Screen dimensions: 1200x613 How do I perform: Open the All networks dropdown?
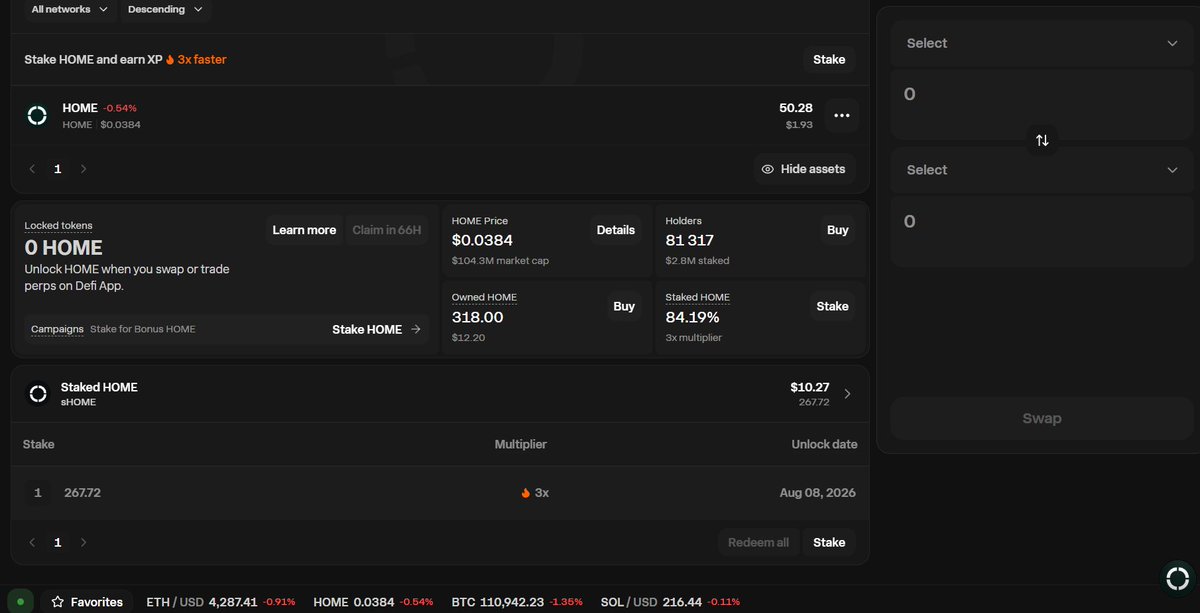coord(68,9)
